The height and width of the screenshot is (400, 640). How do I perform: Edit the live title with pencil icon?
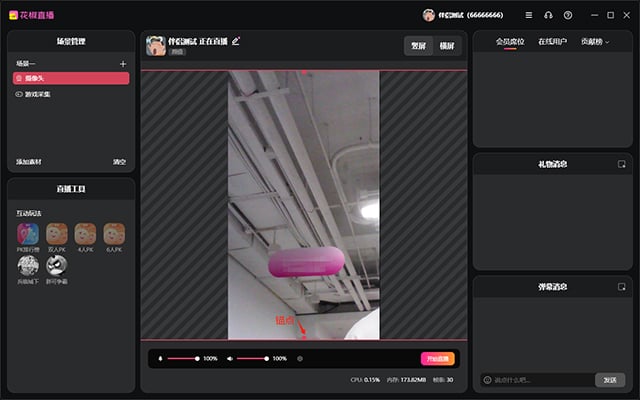[x=236, y=41]
